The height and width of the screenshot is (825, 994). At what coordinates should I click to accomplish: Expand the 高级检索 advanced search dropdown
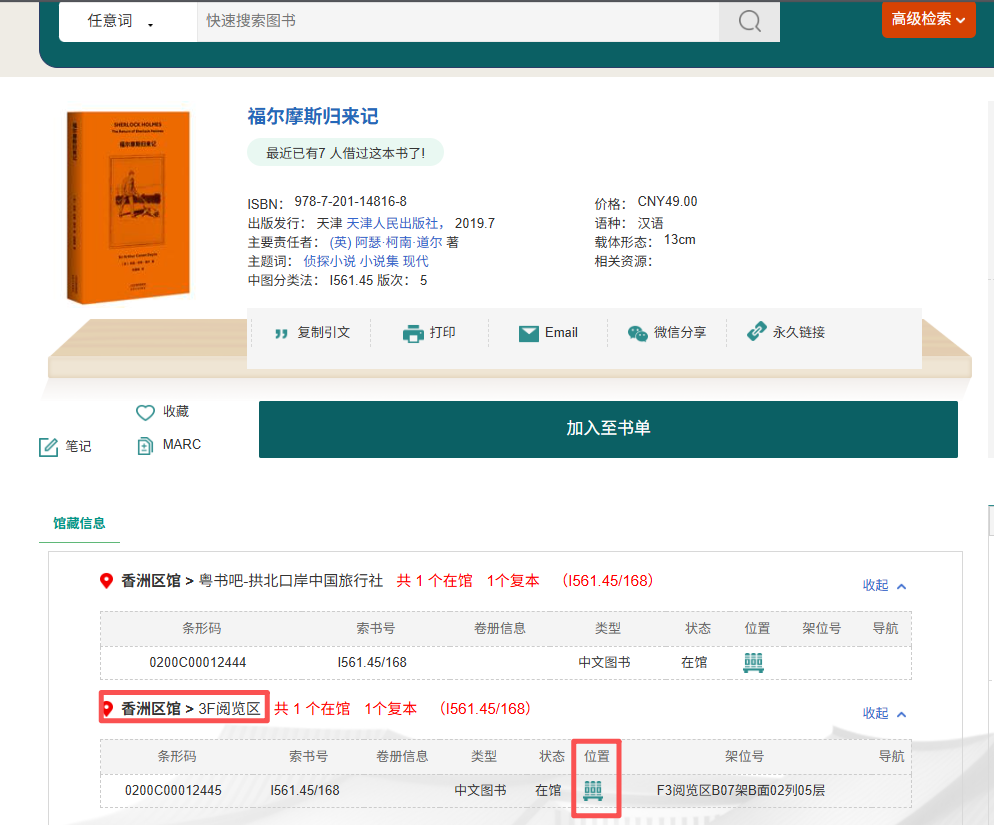[928, 19]
